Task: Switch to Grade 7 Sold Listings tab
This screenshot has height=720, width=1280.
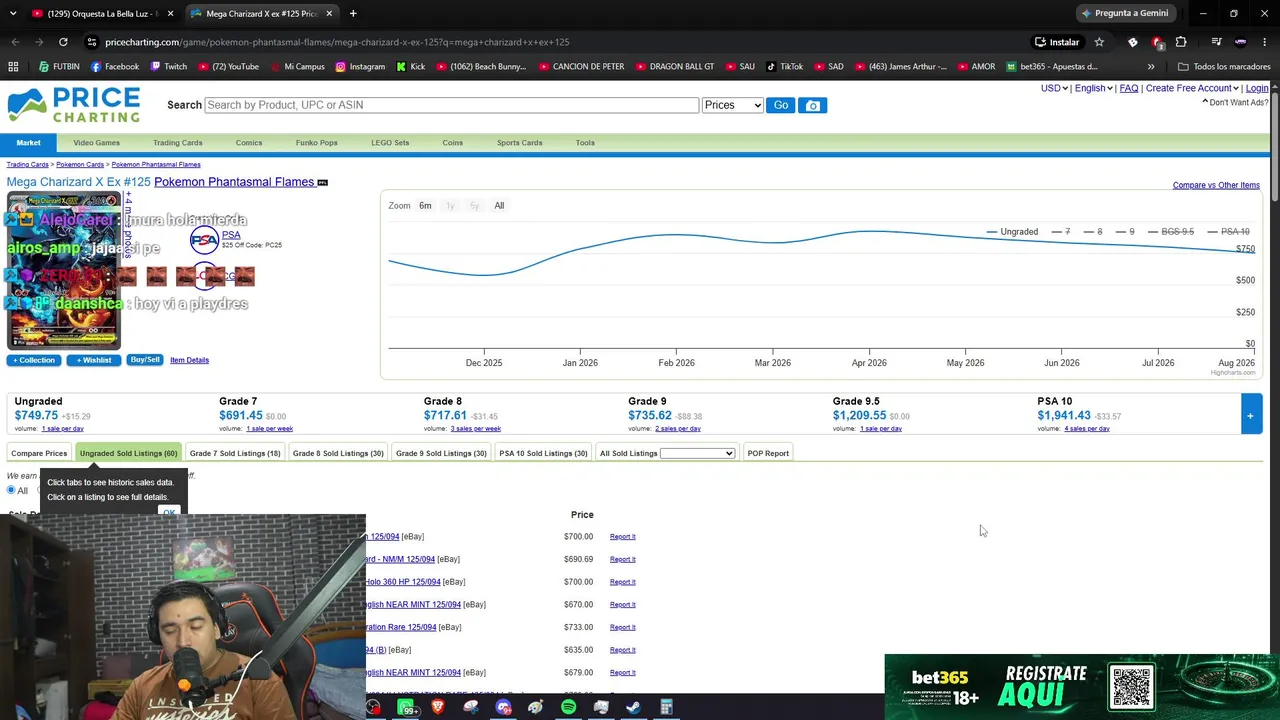Action: [235, 453]
